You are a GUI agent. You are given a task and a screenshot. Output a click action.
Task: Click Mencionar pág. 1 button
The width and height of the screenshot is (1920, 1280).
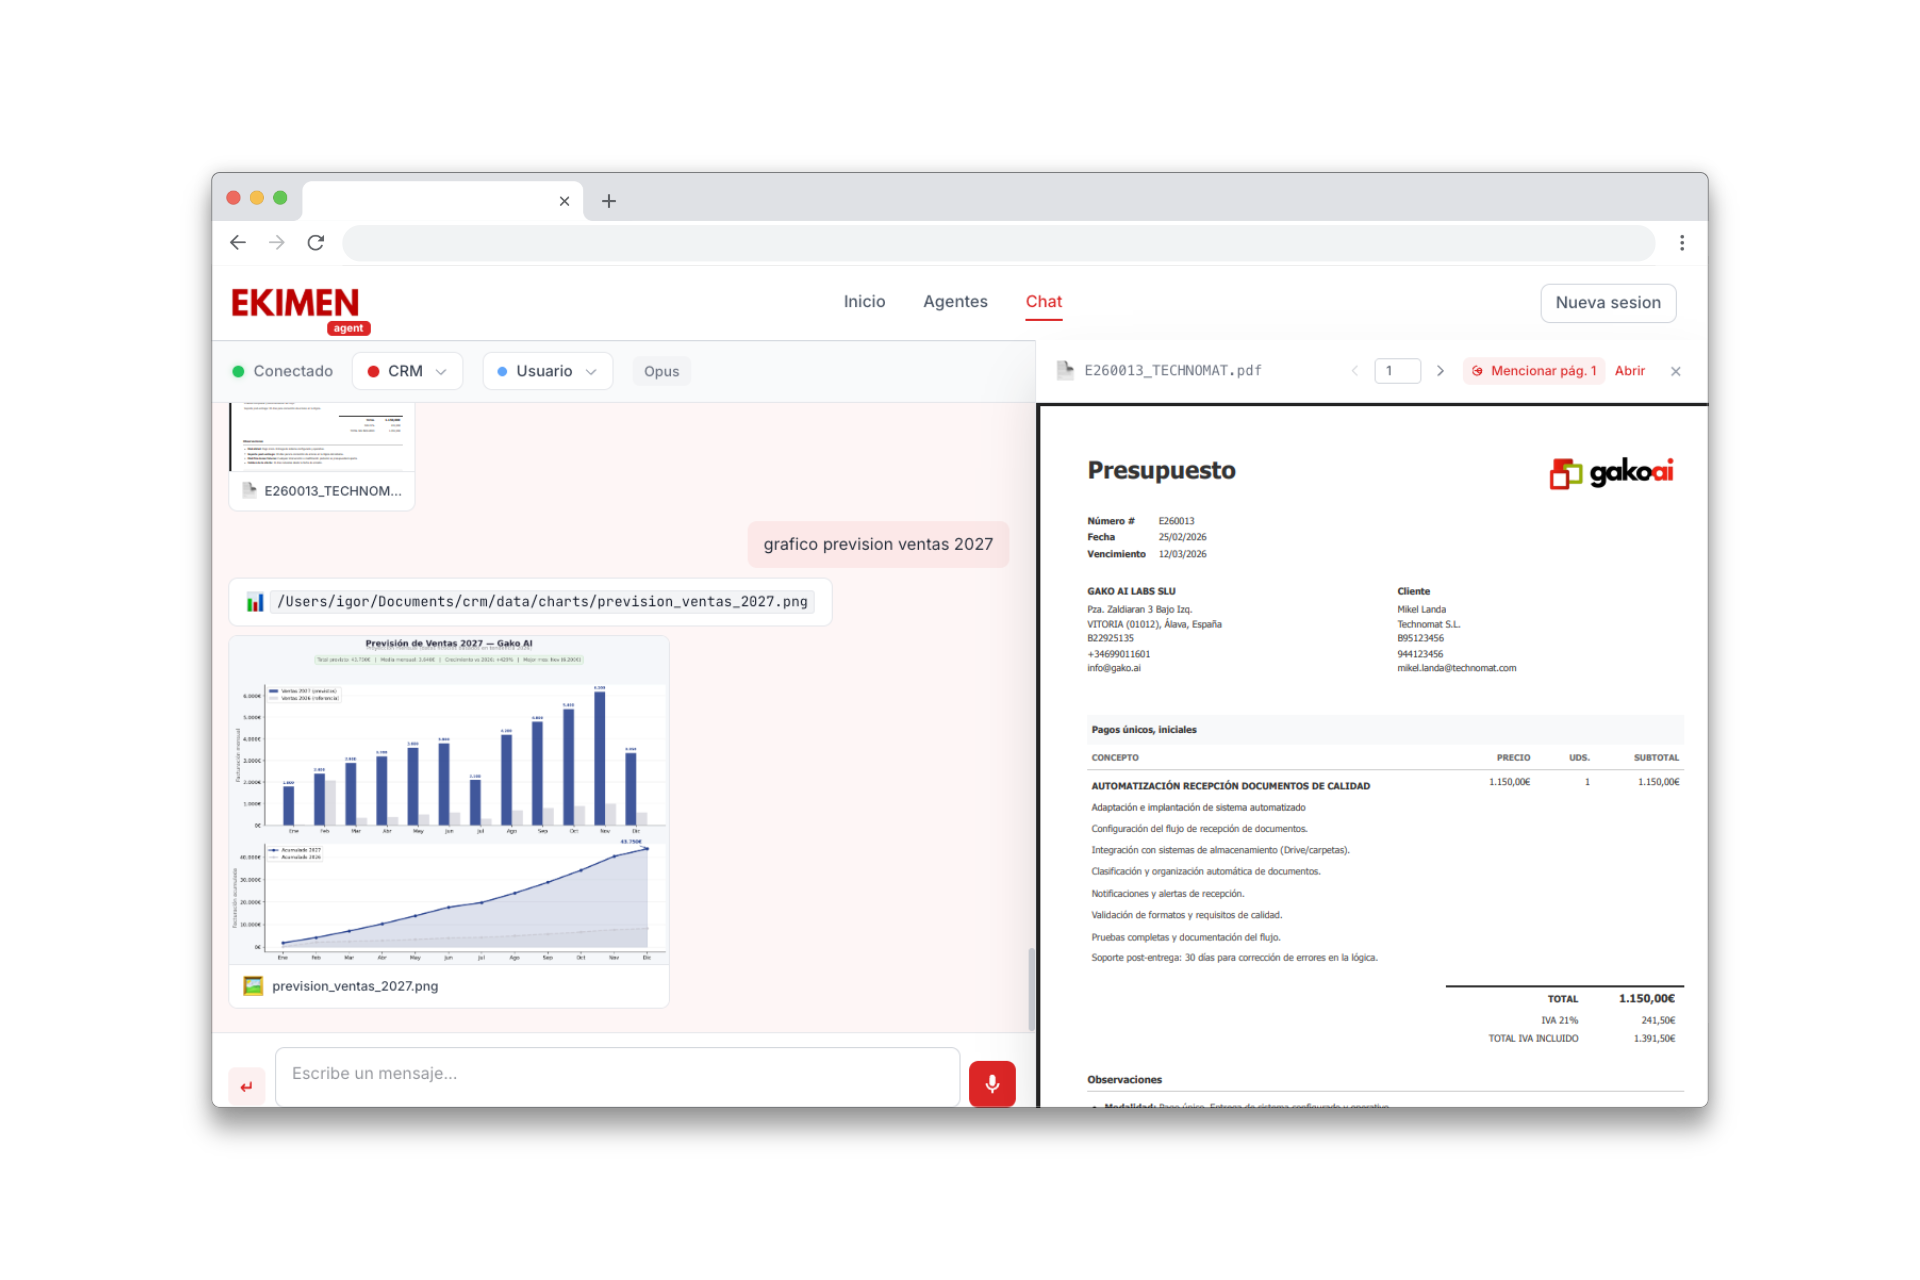tap(1533, 371)
